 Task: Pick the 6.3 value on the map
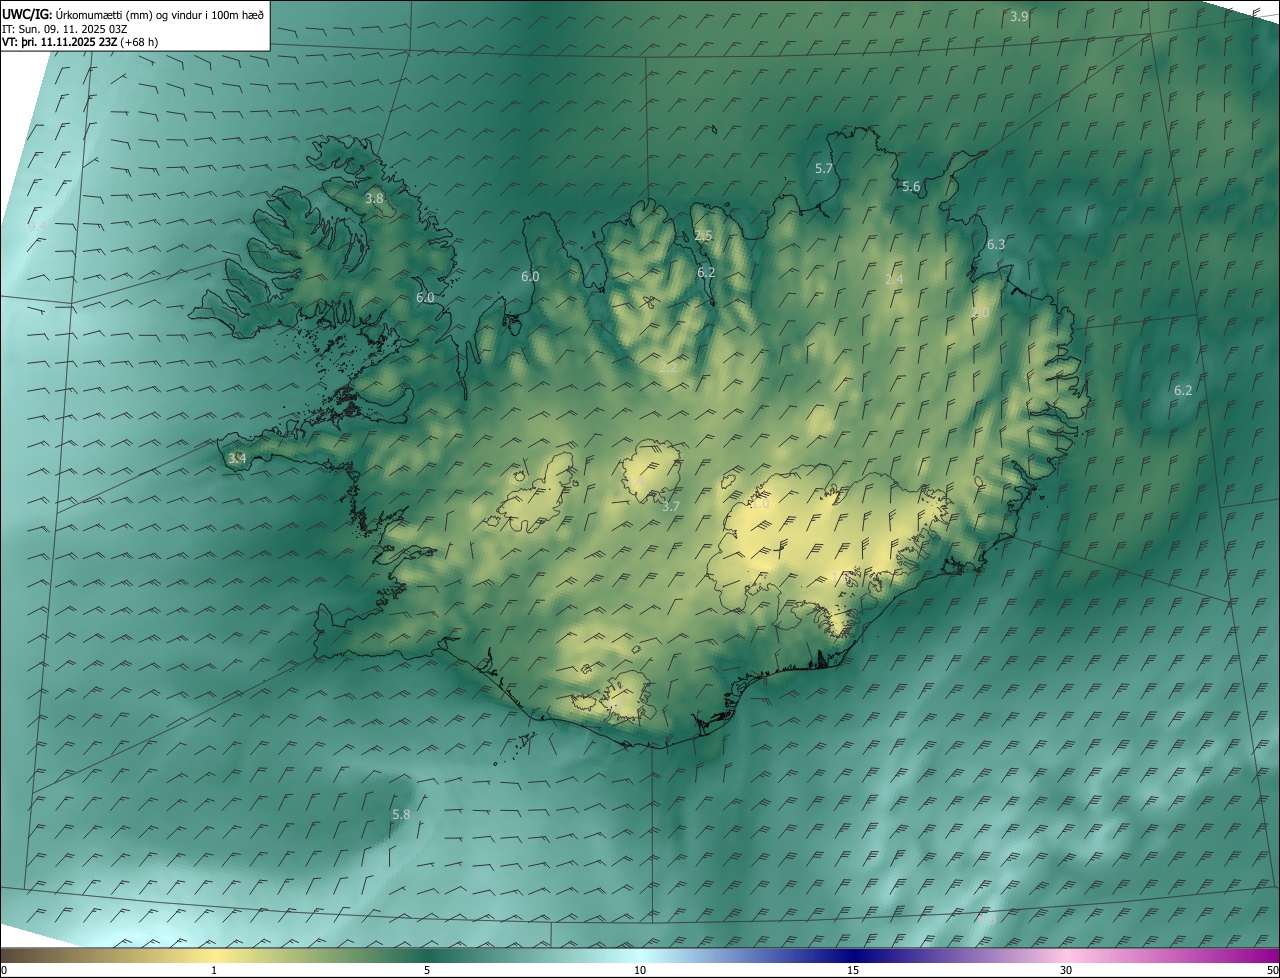[x=996, y=244]
